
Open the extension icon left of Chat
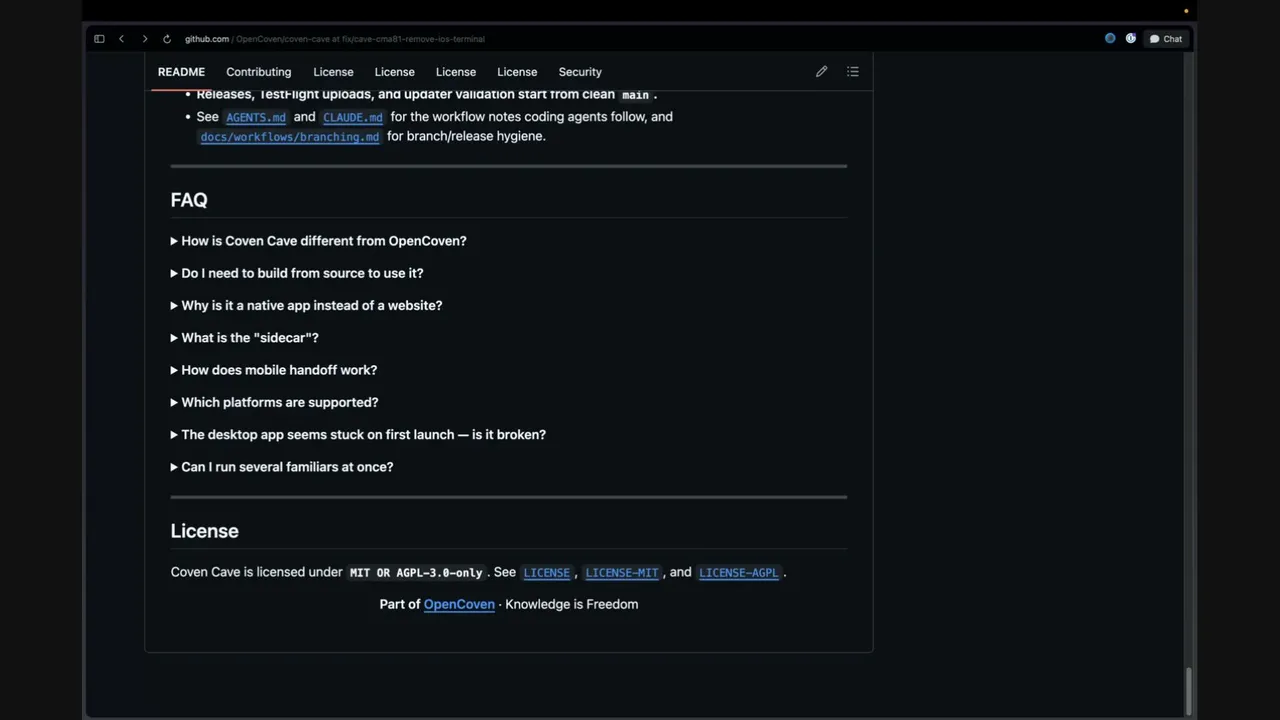[1131, 39]
